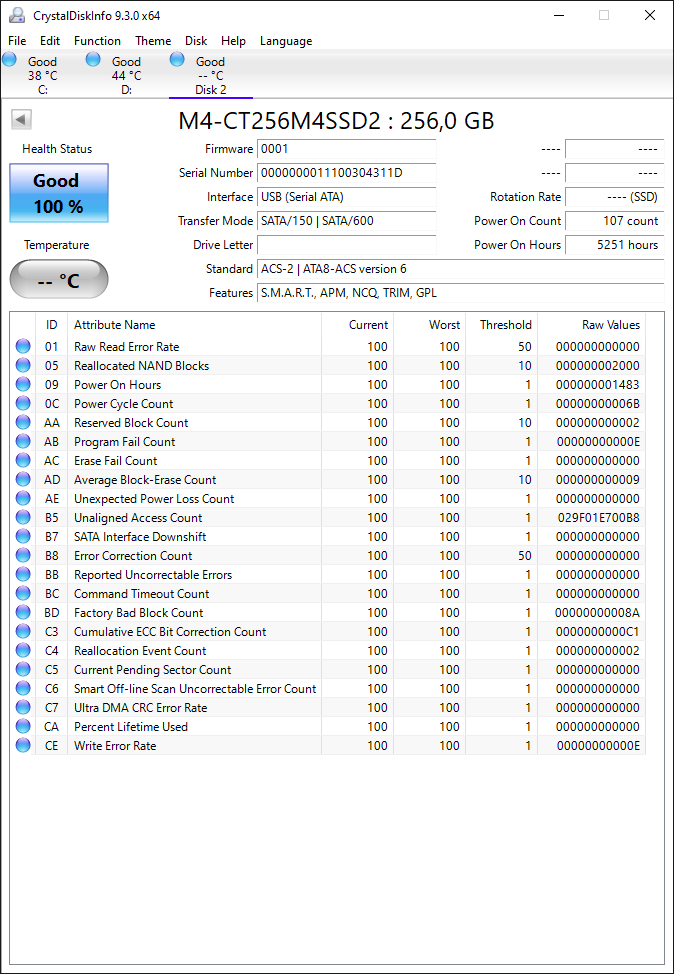Click the Standard field ACS-2
Viewport: 674px width, 974px height.
461,269
